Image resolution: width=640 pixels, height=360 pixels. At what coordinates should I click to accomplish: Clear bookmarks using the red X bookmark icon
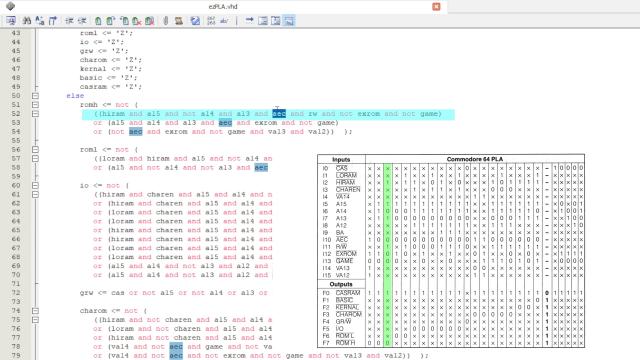tap(137, 20)
